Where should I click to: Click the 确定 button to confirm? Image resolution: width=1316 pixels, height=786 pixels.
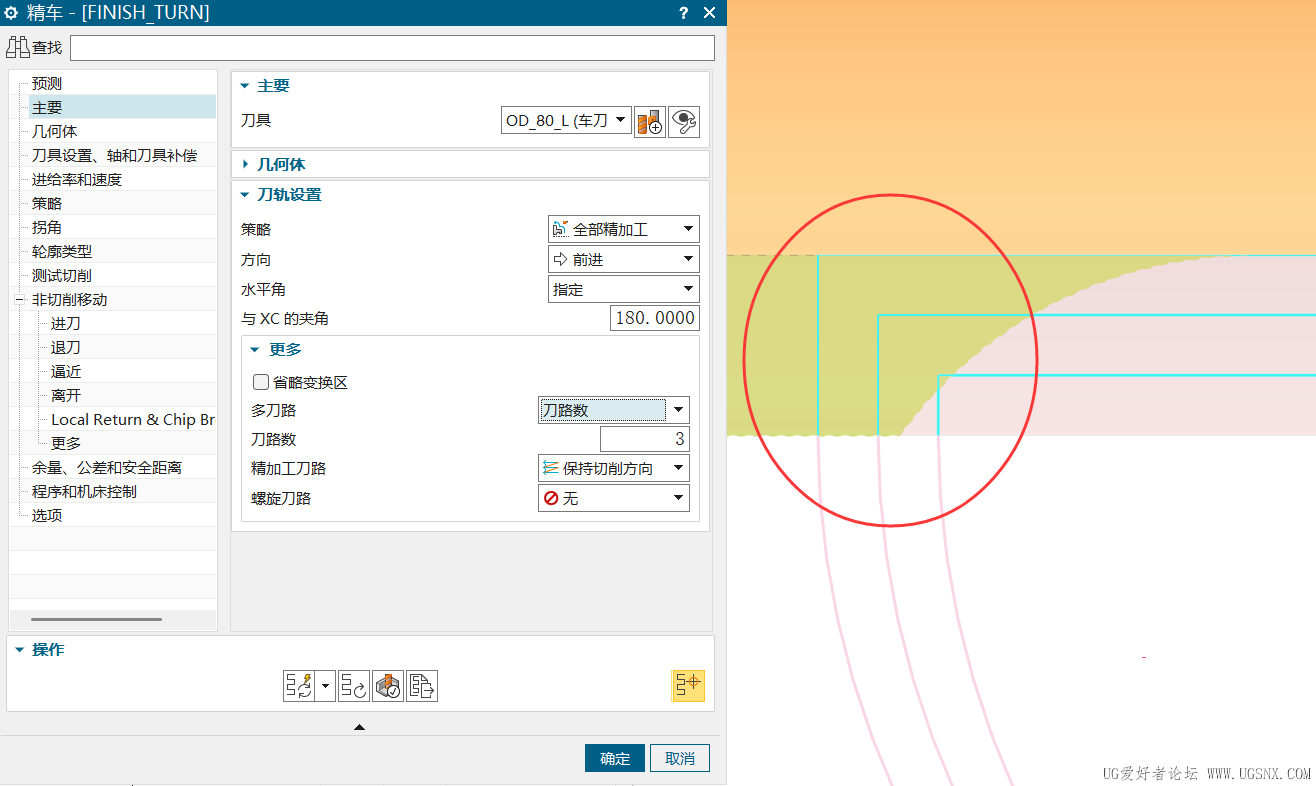(614, 758)
